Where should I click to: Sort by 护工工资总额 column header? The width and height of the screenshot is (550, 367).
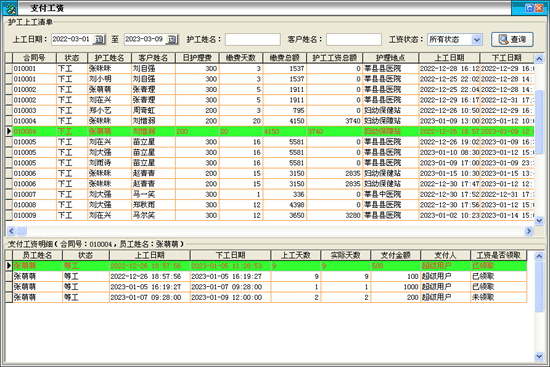[335, 58]
